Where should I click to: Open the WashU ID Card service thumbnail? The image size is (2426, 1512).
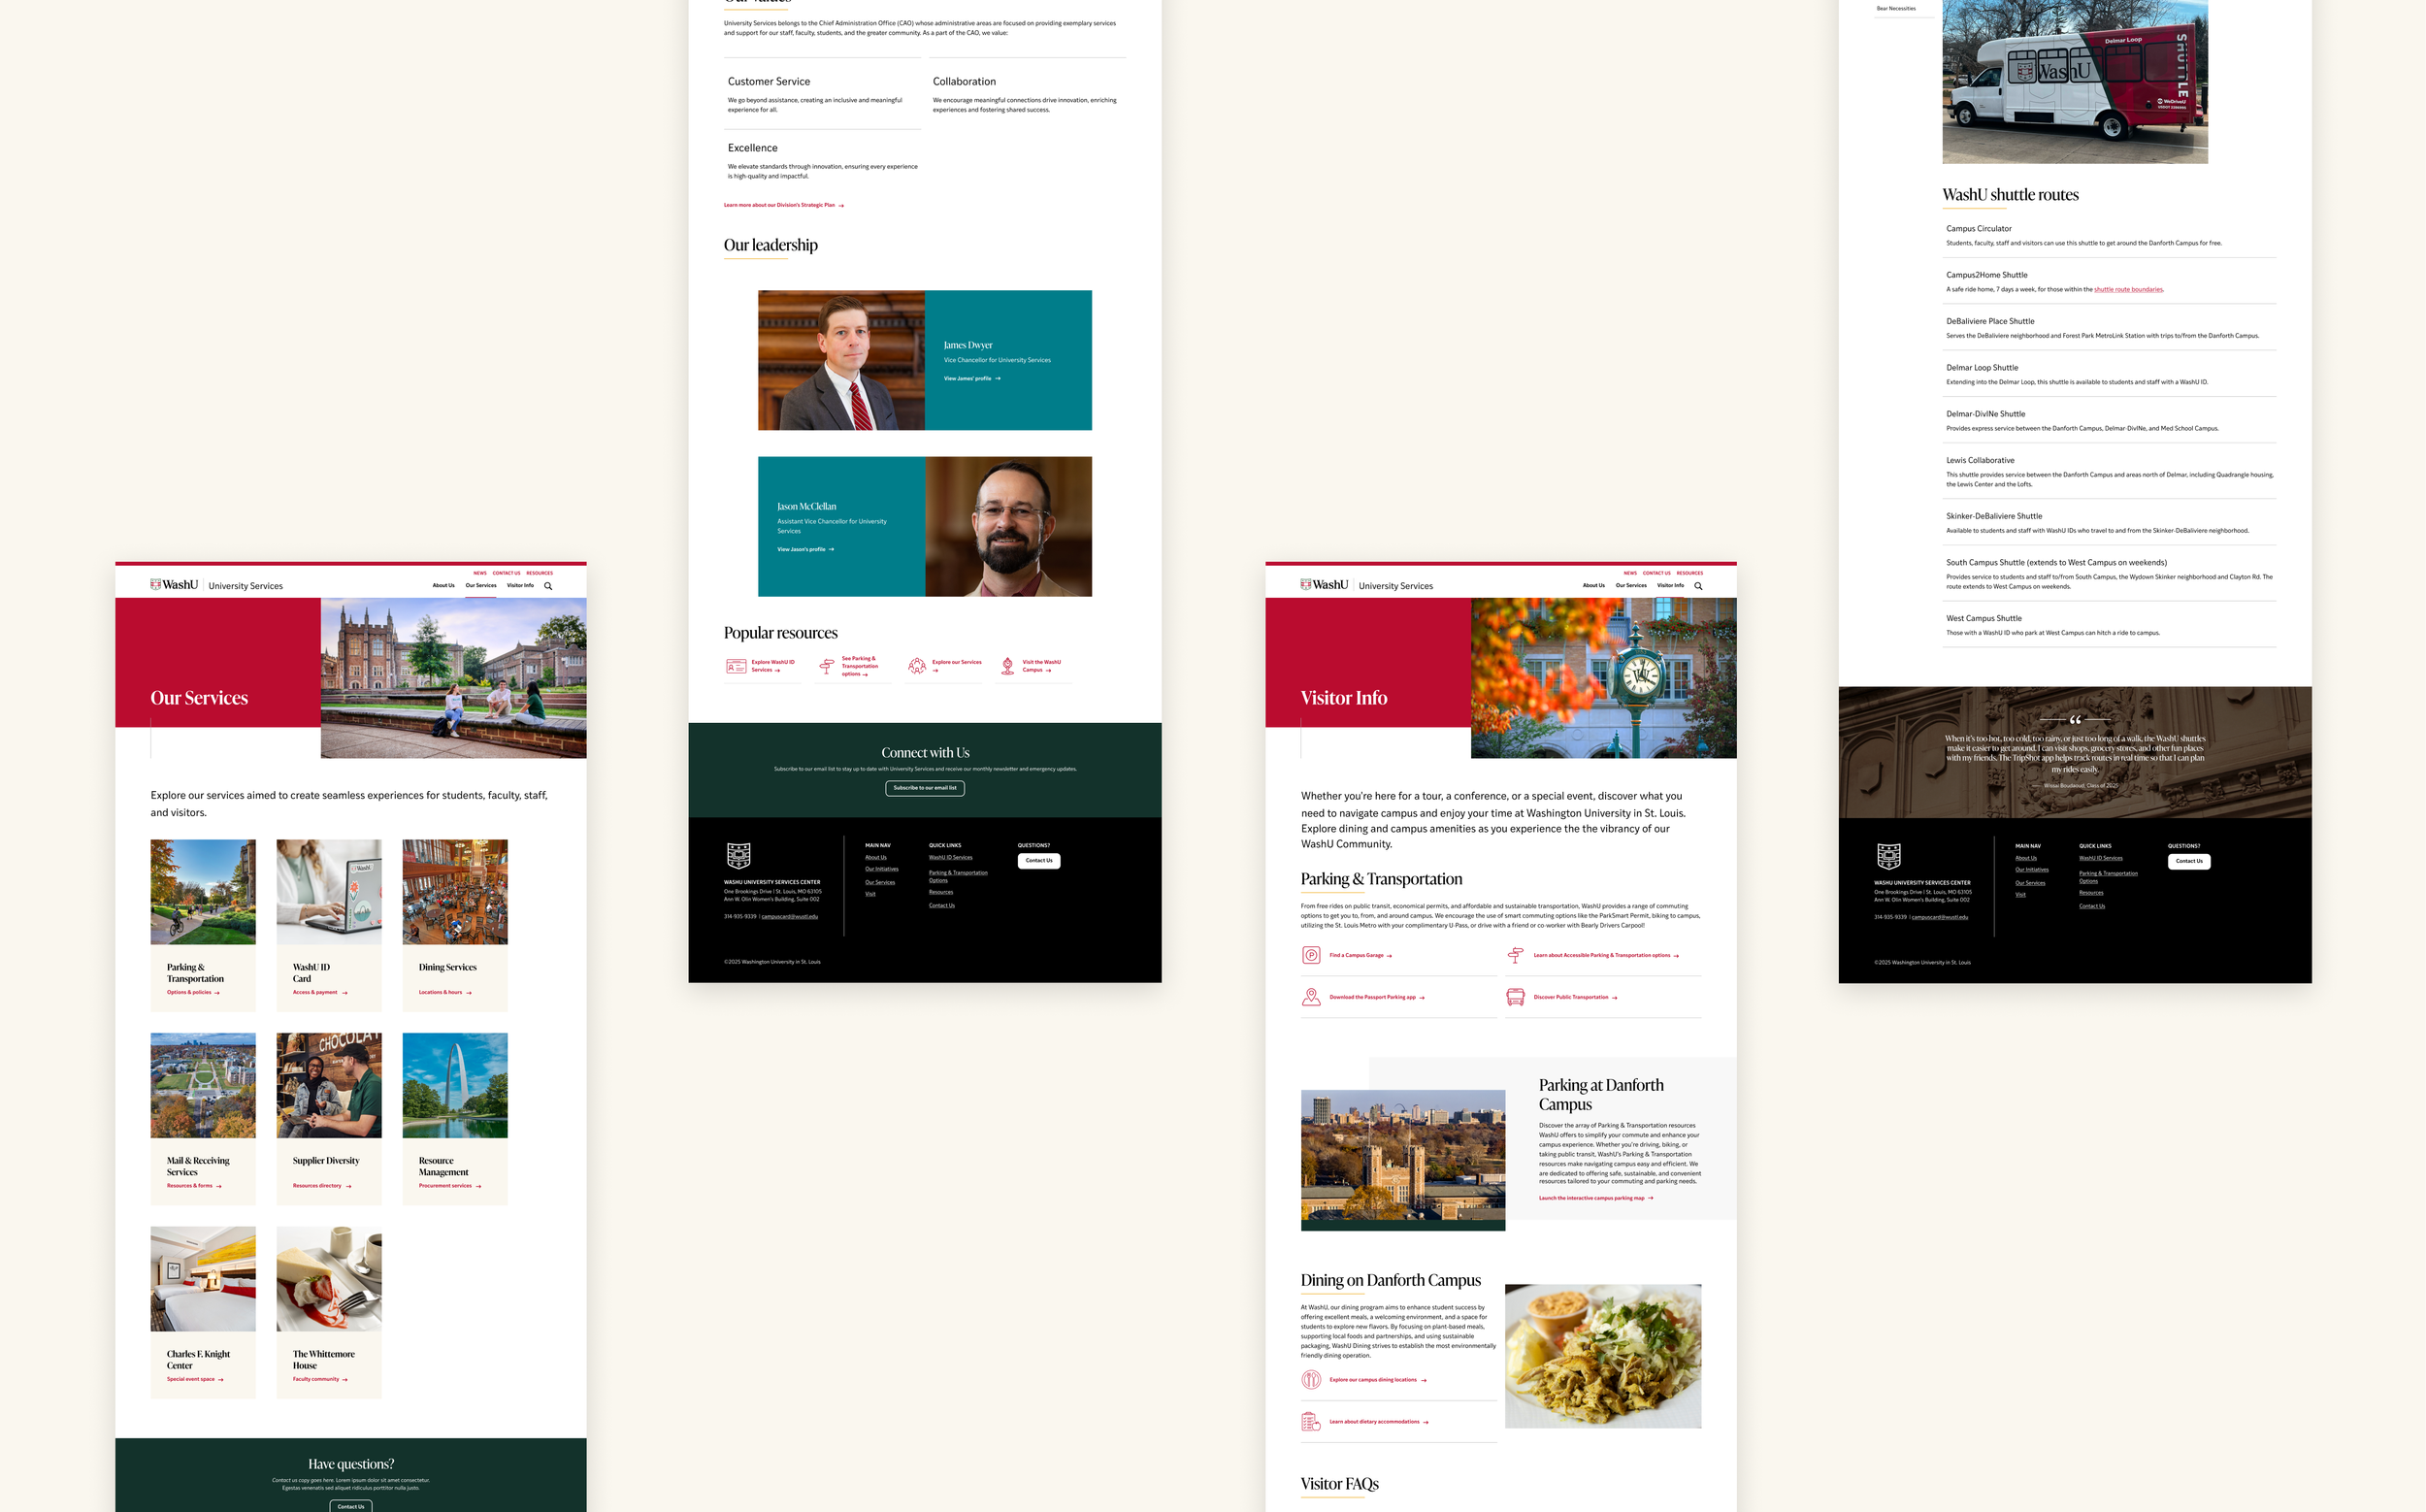click(329, 892)
